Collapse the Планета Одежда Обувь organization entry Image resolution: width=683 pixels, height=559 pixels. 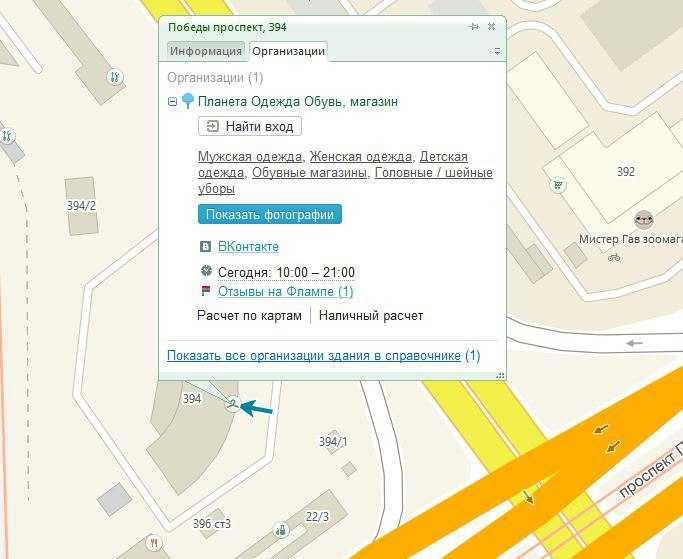click(173, 102)
